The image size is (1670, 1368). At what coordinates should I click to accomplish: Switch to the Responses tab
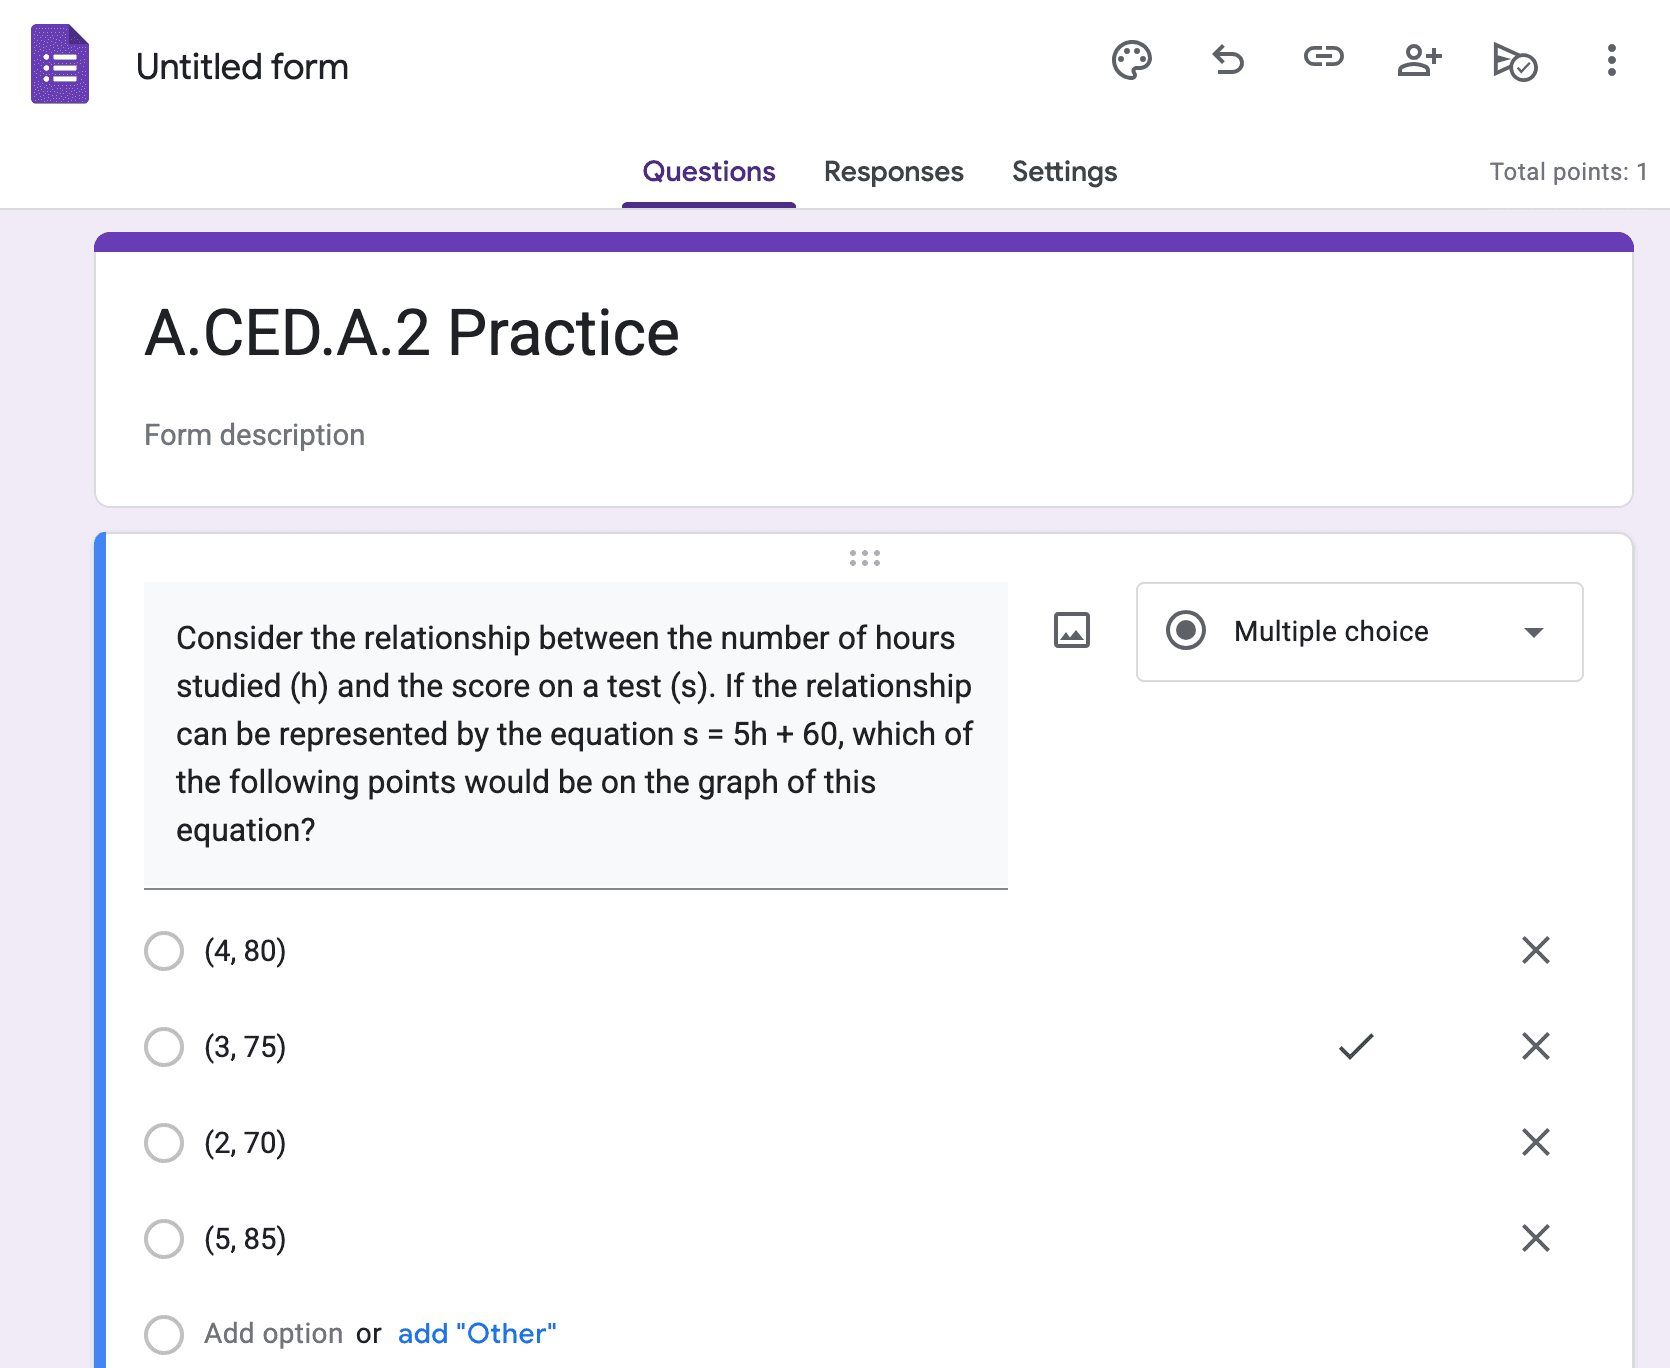894,172
